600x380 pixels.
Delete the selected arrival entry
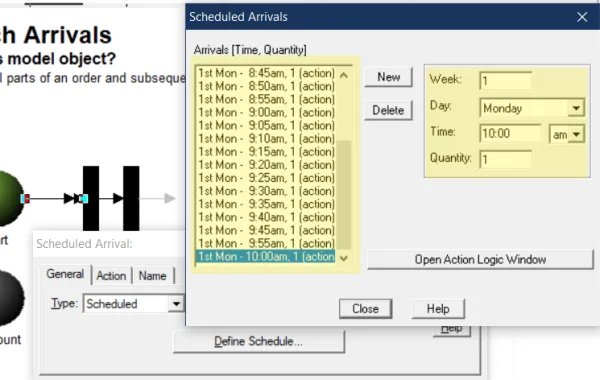(x=388, y=110)
